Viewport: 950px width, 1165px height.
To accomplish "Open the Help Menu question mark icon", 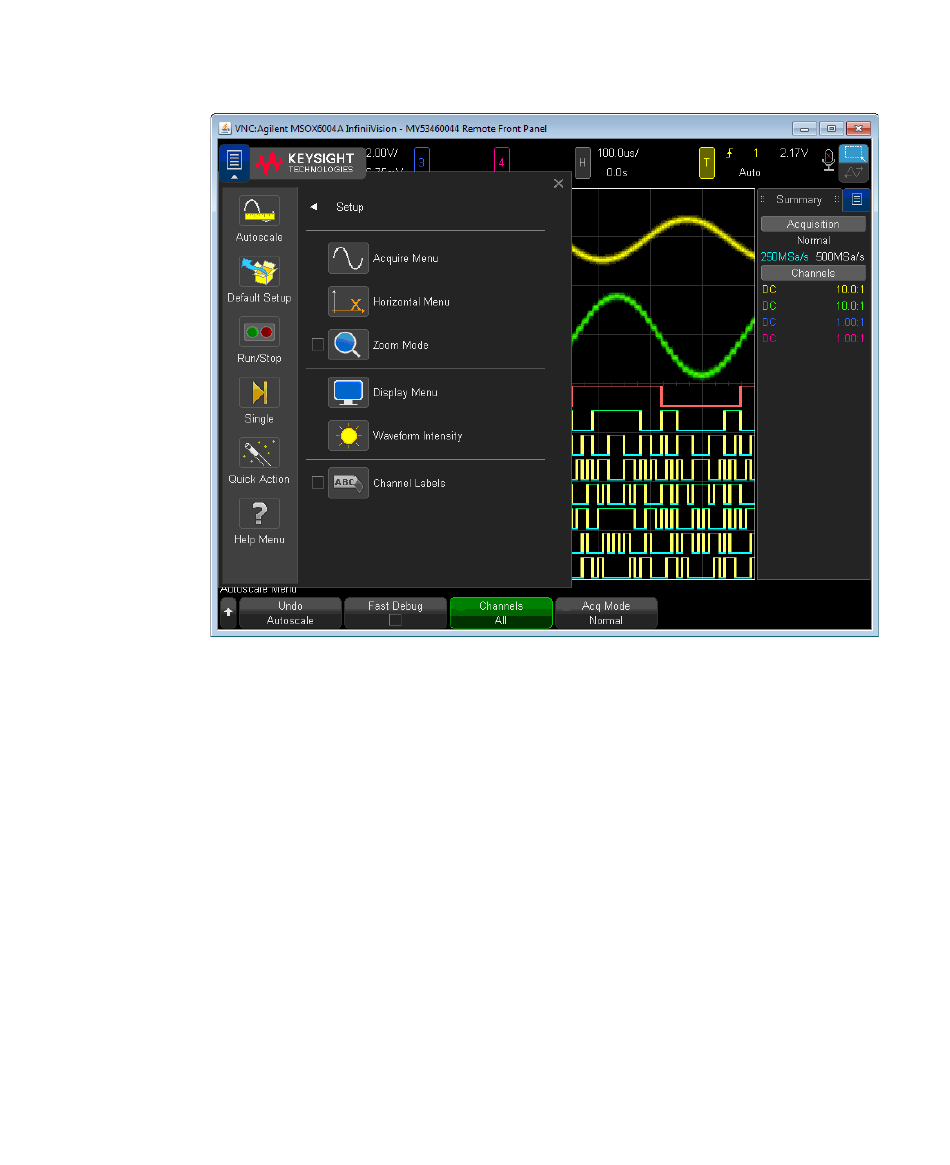I will (x=259, y=513).
